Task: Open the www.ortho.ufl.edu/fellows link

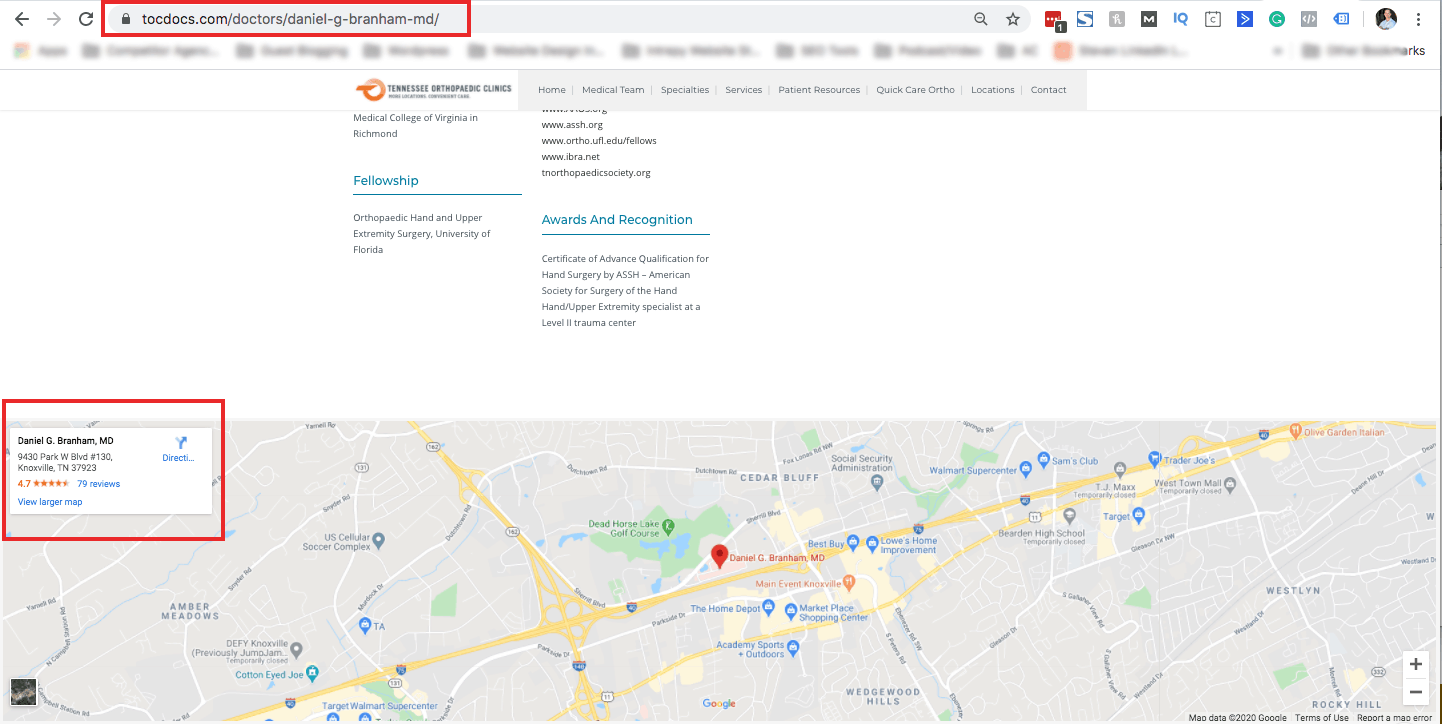Action: (x=599, y=141)
